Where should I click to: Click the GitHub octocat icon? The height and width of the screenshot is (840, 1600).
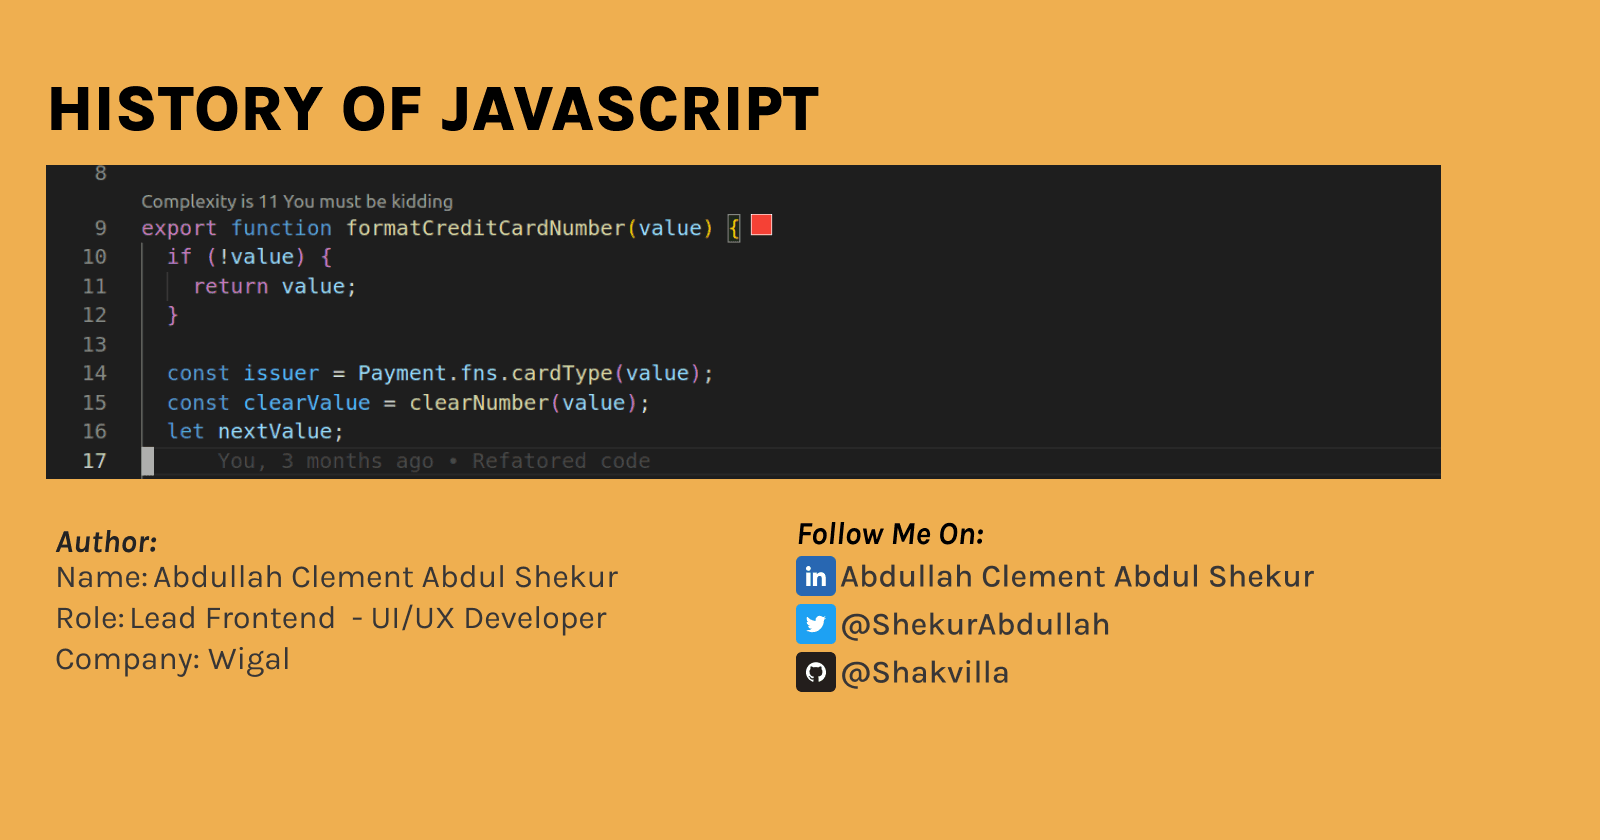click(815, 672)
